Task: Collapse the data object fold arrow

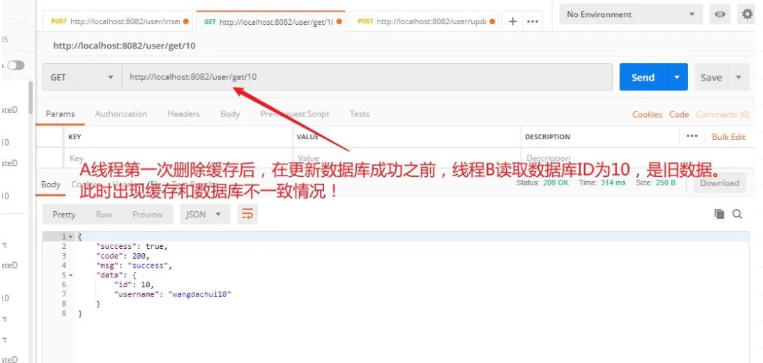Action: [71, 275]
